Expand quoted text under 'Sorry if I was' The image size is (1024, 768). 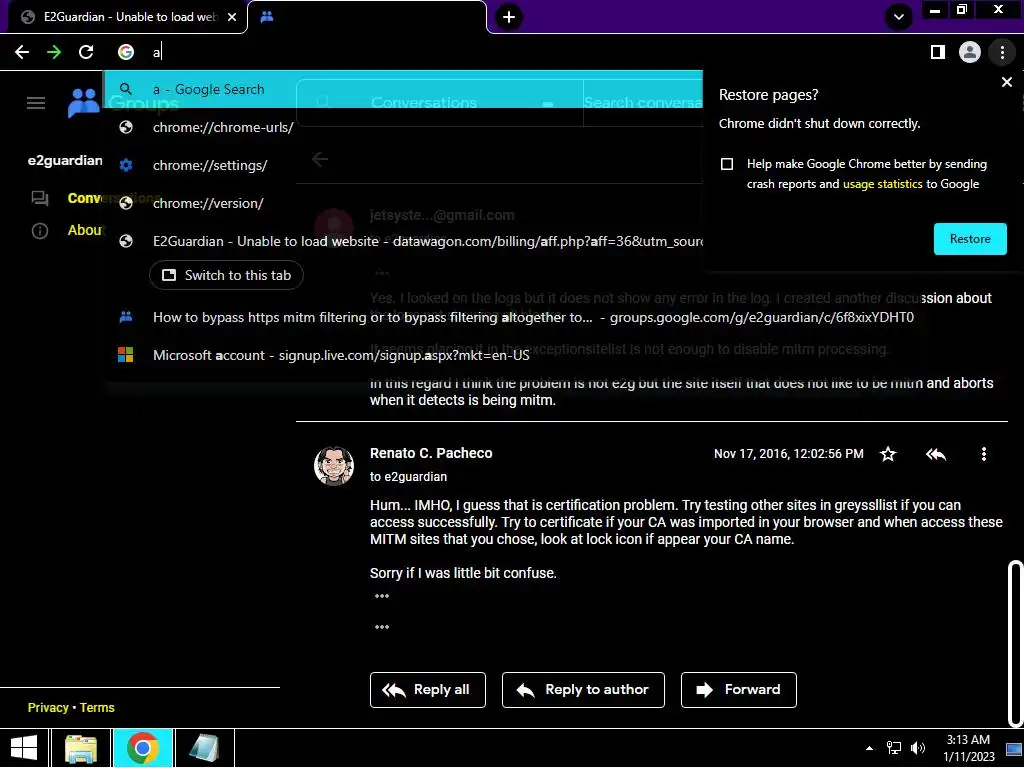[382, 596]
